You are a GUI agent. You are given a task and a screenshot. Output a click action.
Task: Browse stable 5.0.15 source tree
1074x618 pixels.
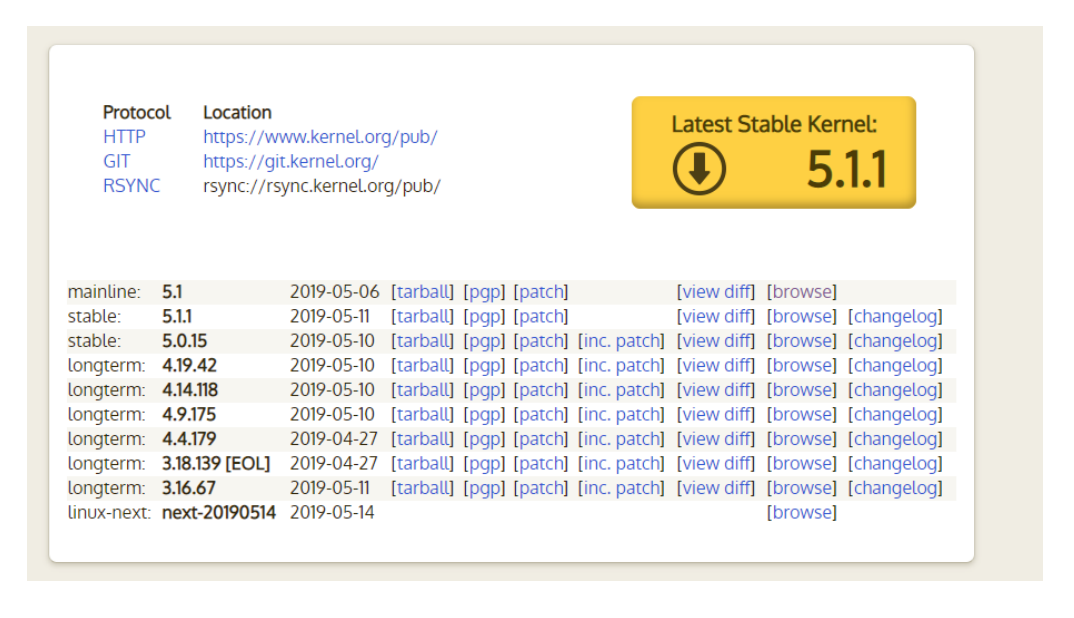801,341
